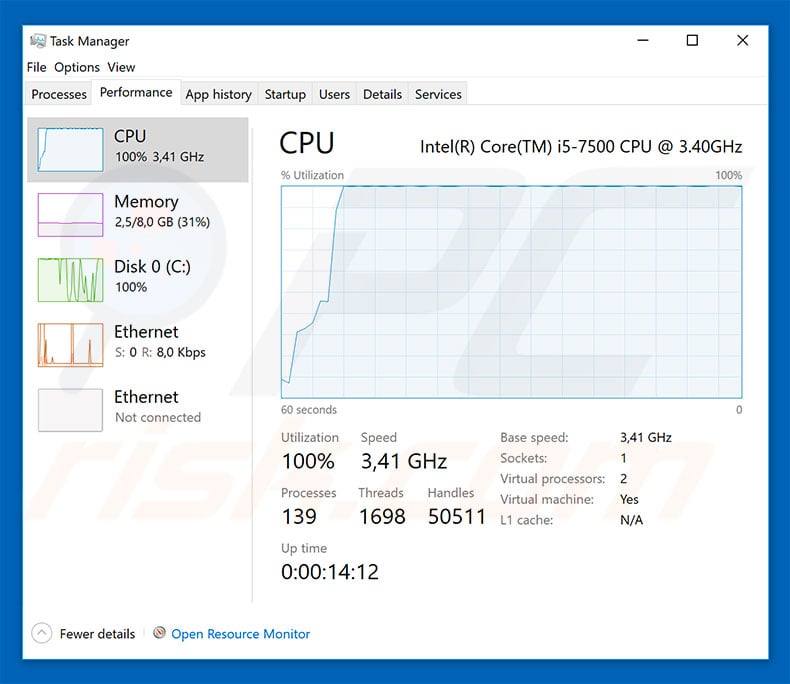Viewport: 790px width, 684px height.
Task: Click the Virtual machine Yes value
Action: click(x=629, y=499)
